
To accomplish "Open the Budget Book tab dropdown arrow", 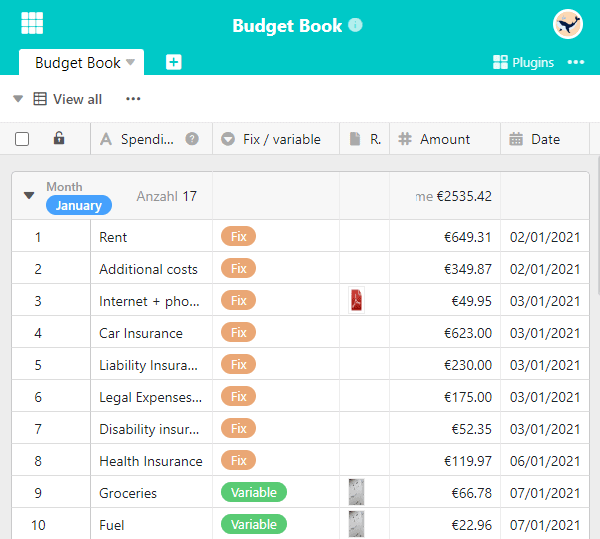I will [130, 63].
